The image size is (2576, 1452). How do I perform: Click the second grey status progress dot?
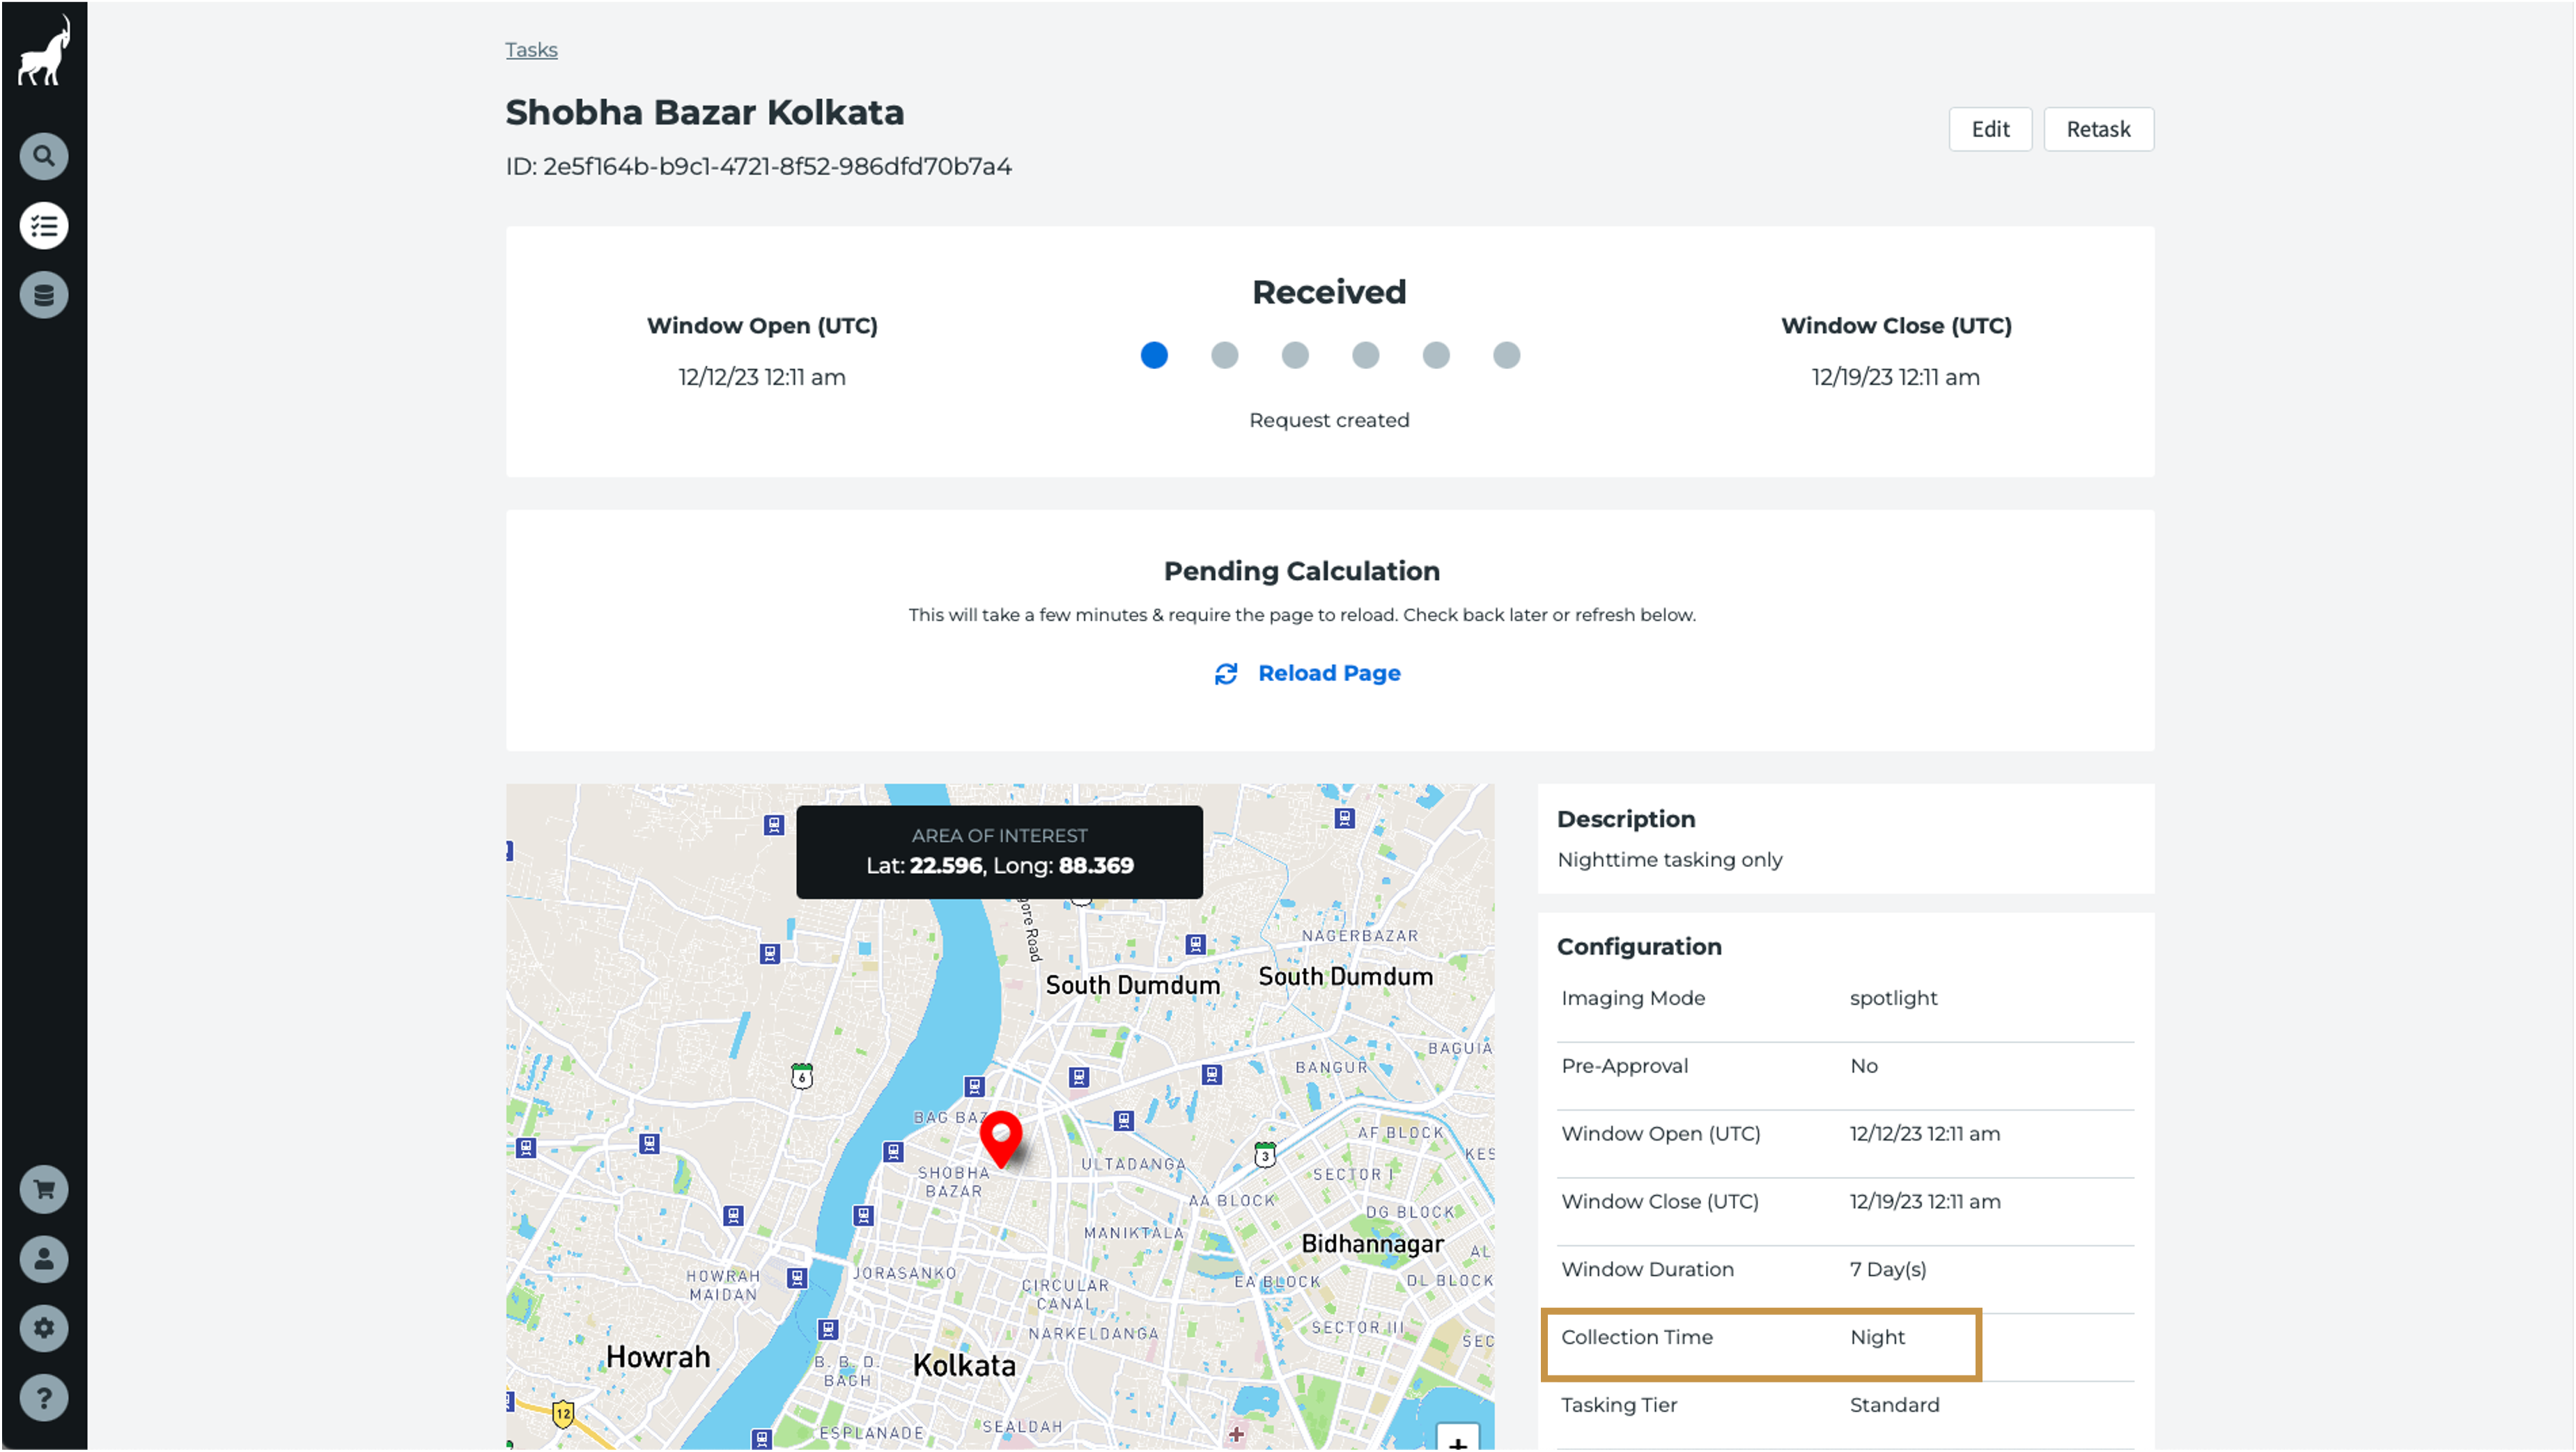[1225, 355]
